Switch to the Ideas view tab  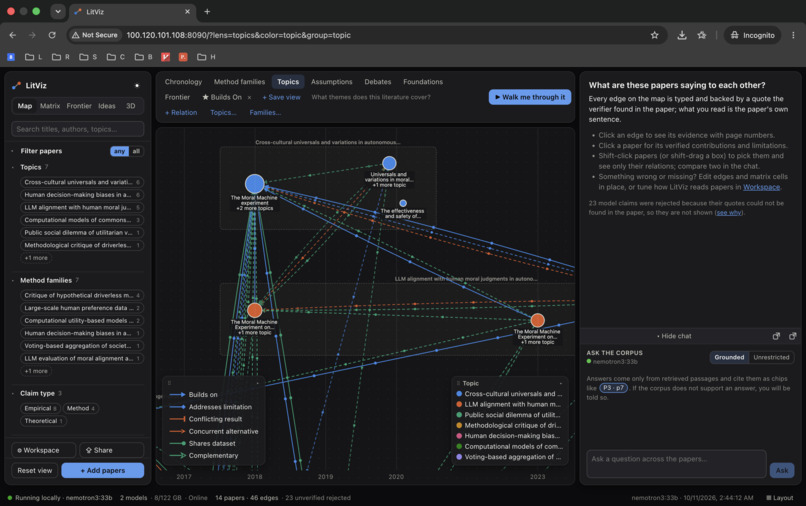tap(107, 106)
